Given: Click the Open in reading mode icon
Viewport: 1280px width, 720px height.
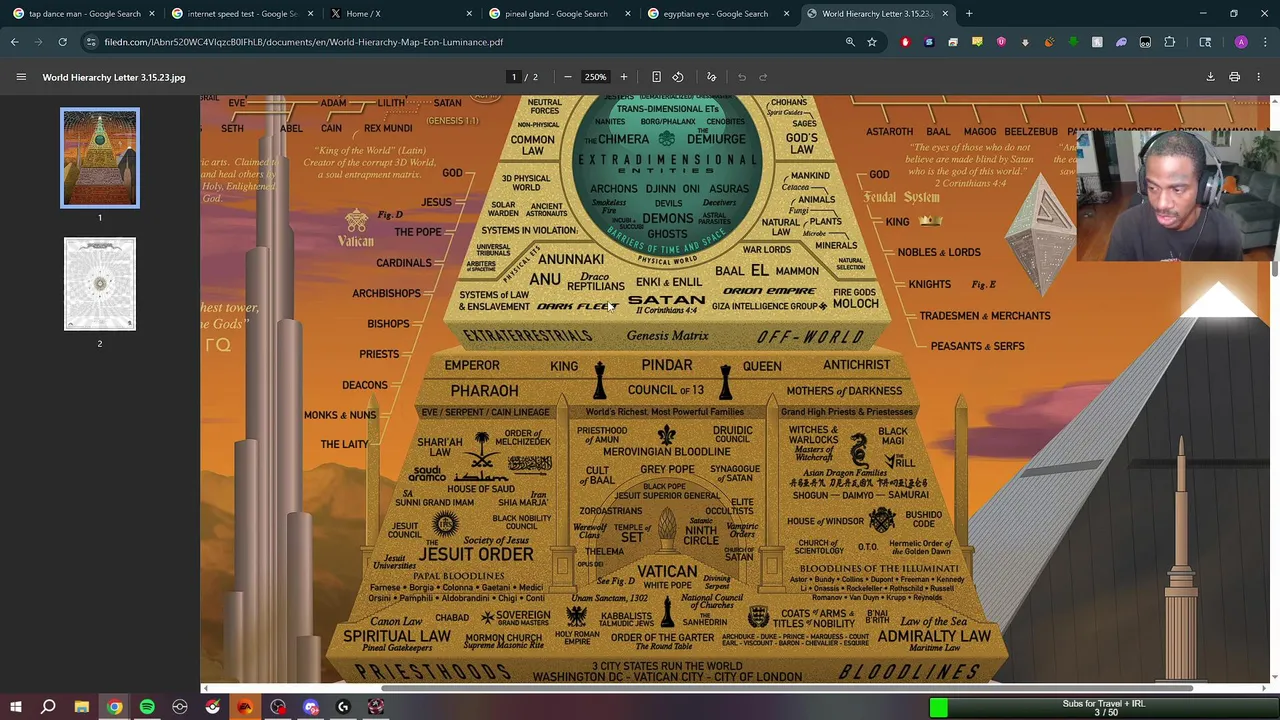Looking at the screenshot, I should 1205,42.
